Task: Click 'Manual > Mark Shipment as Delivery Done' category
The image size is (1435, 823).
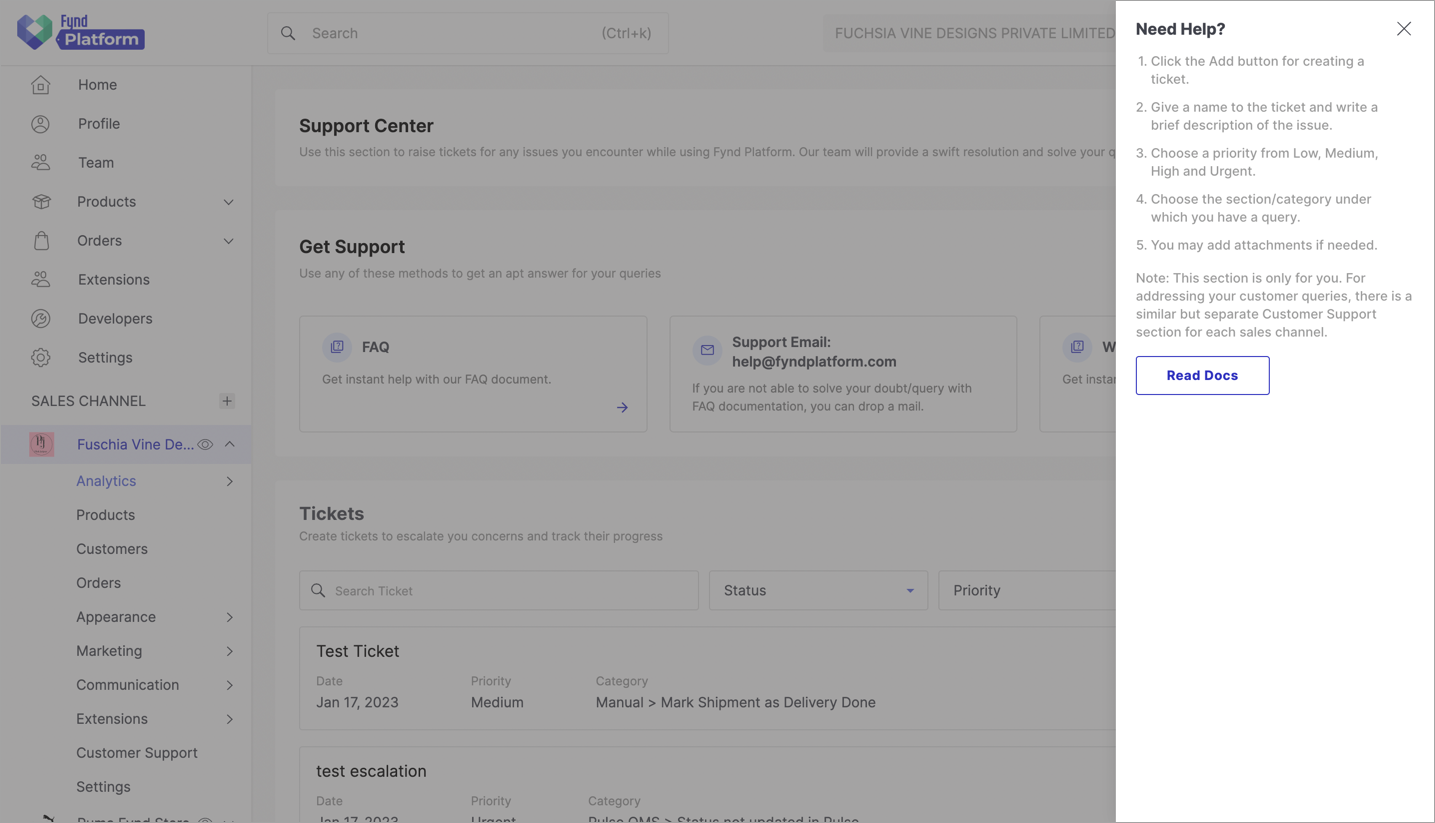Action: [736, 702]
